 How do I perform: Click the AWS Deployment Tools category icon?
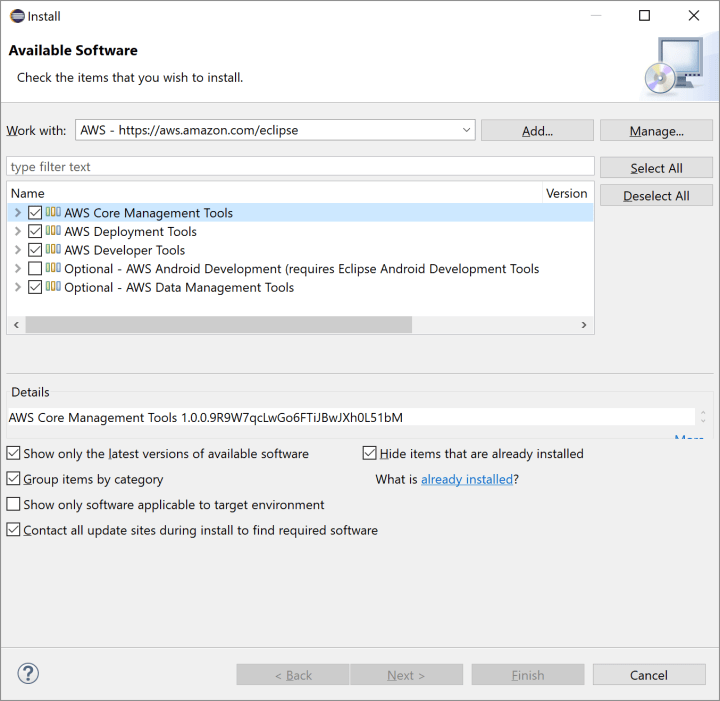pyautogui.click(x=53, y=231)
